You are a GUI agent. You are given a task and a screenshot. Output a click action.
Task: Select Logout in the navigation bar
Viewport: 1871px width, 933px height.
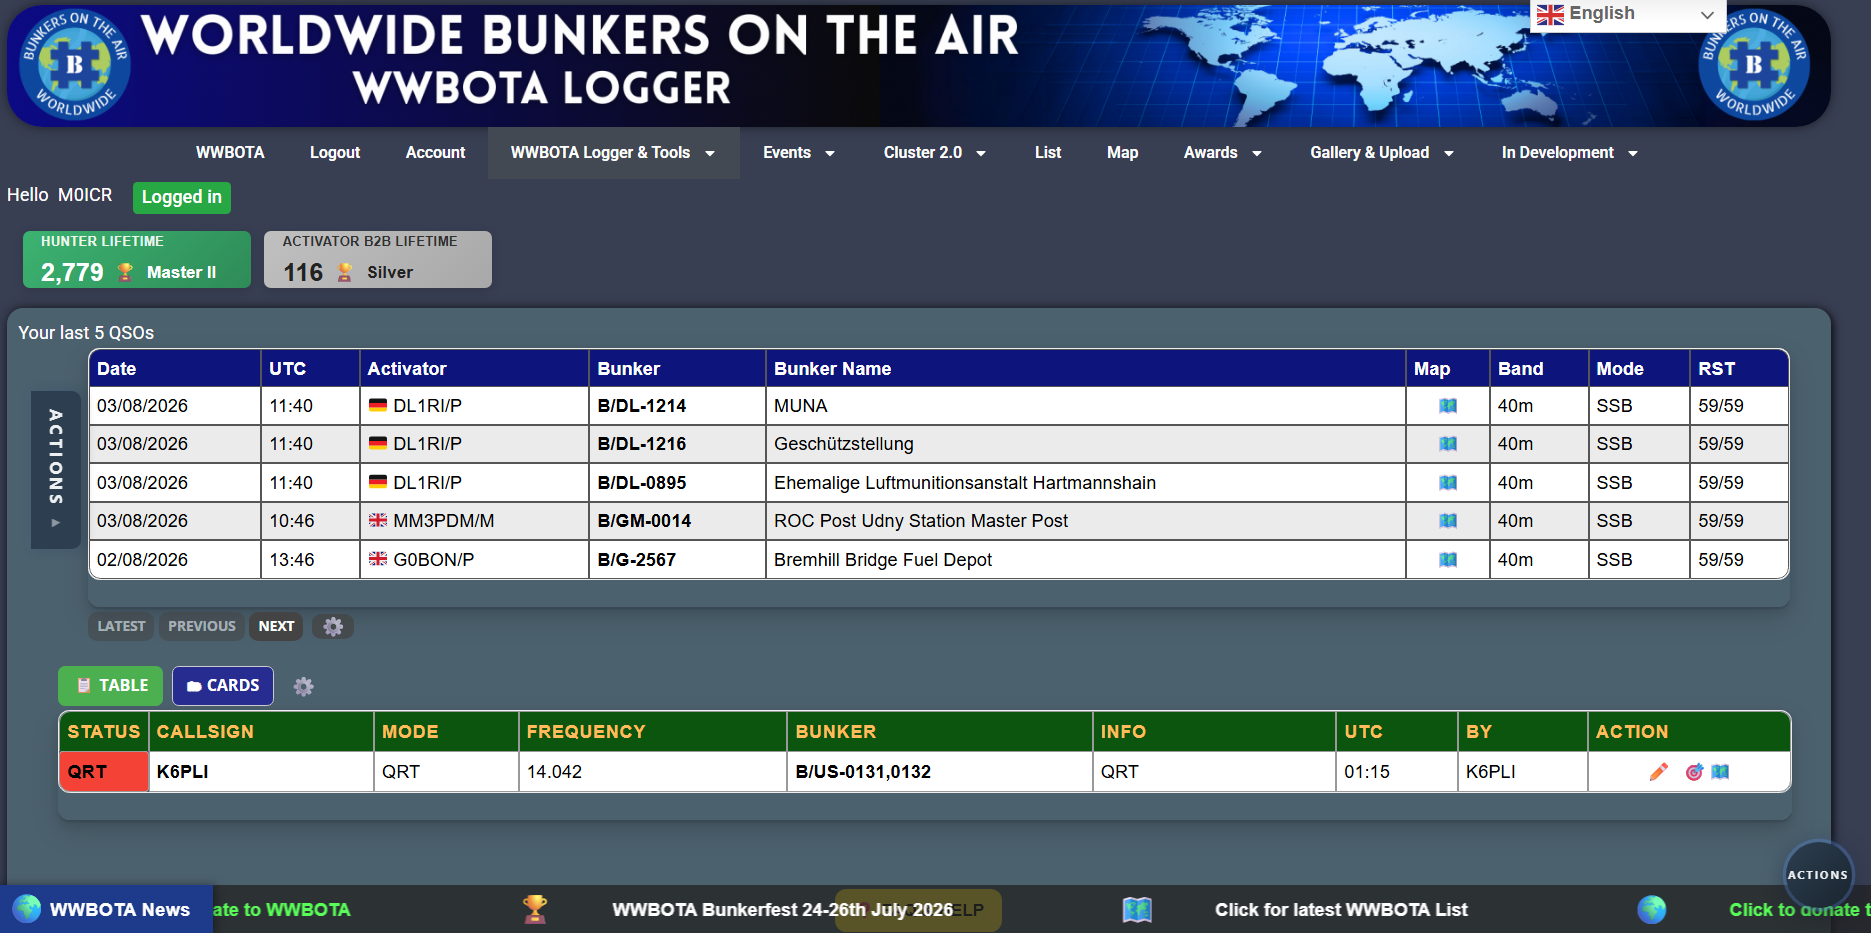click(335, 153)
